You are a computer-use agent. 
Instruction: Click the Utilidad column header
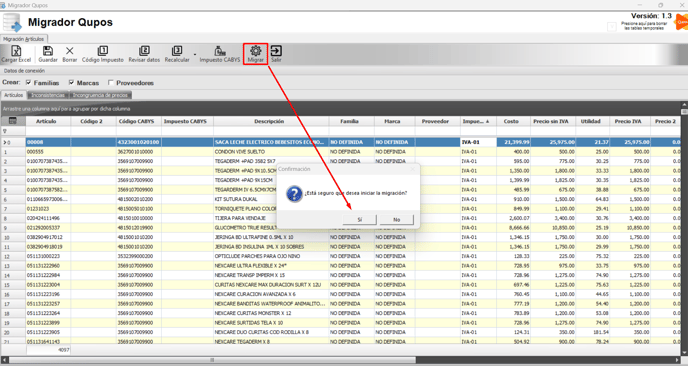pos(591,121)
